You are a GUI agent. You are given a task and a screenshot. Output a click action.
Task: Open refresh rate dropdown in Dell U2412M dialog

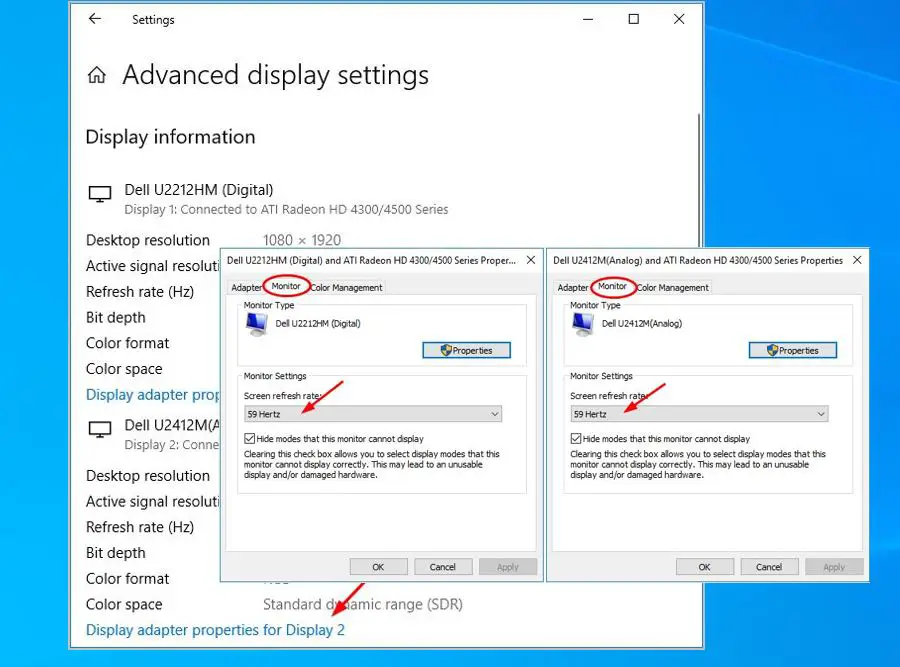[699, 414]
